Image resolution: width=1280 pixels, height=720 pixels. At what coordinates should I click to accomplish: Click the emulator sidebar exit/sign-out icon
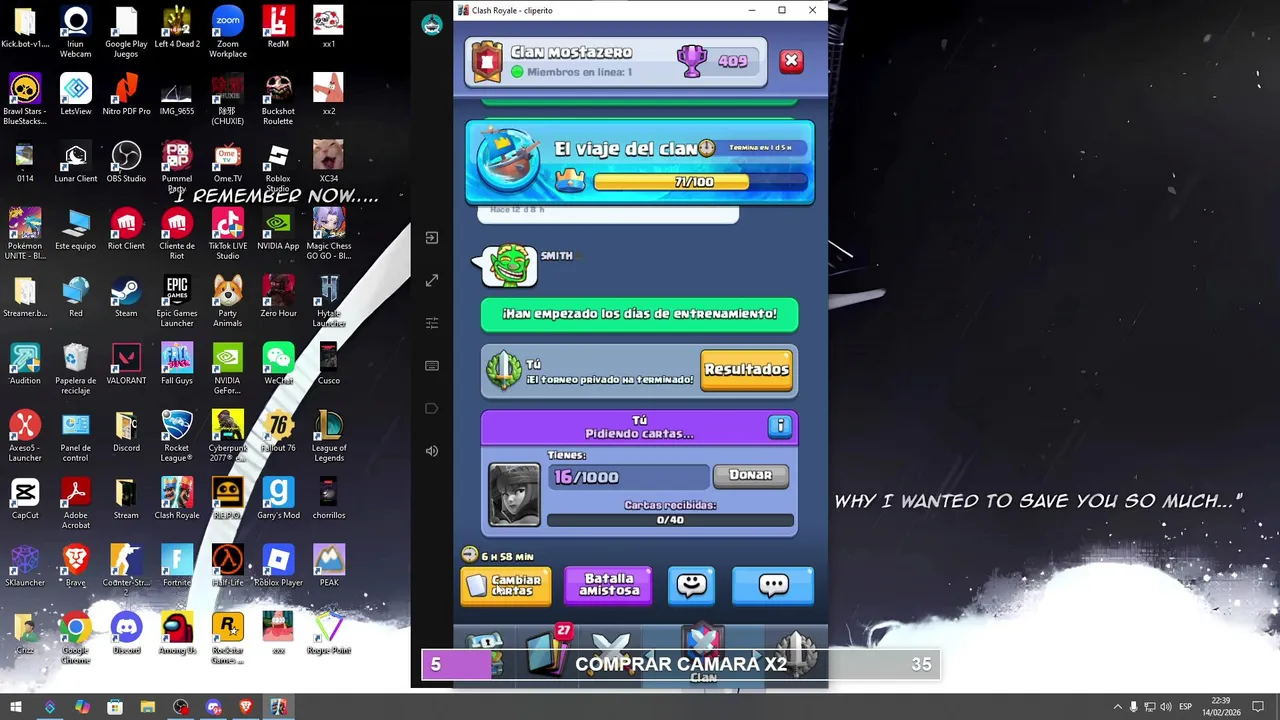[432, 238]
